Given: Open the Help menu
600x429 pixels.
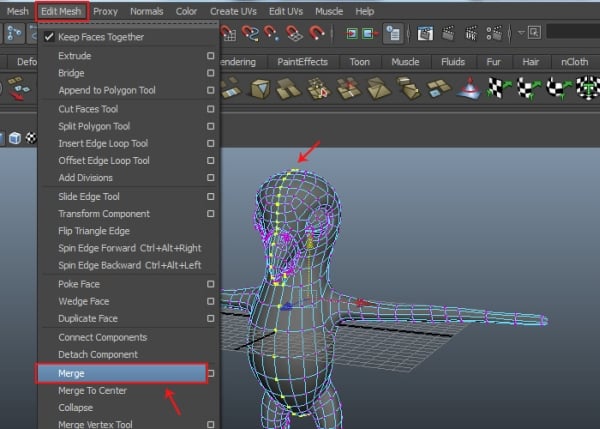Looking at the screenshot, I should [x=364, y=11].
